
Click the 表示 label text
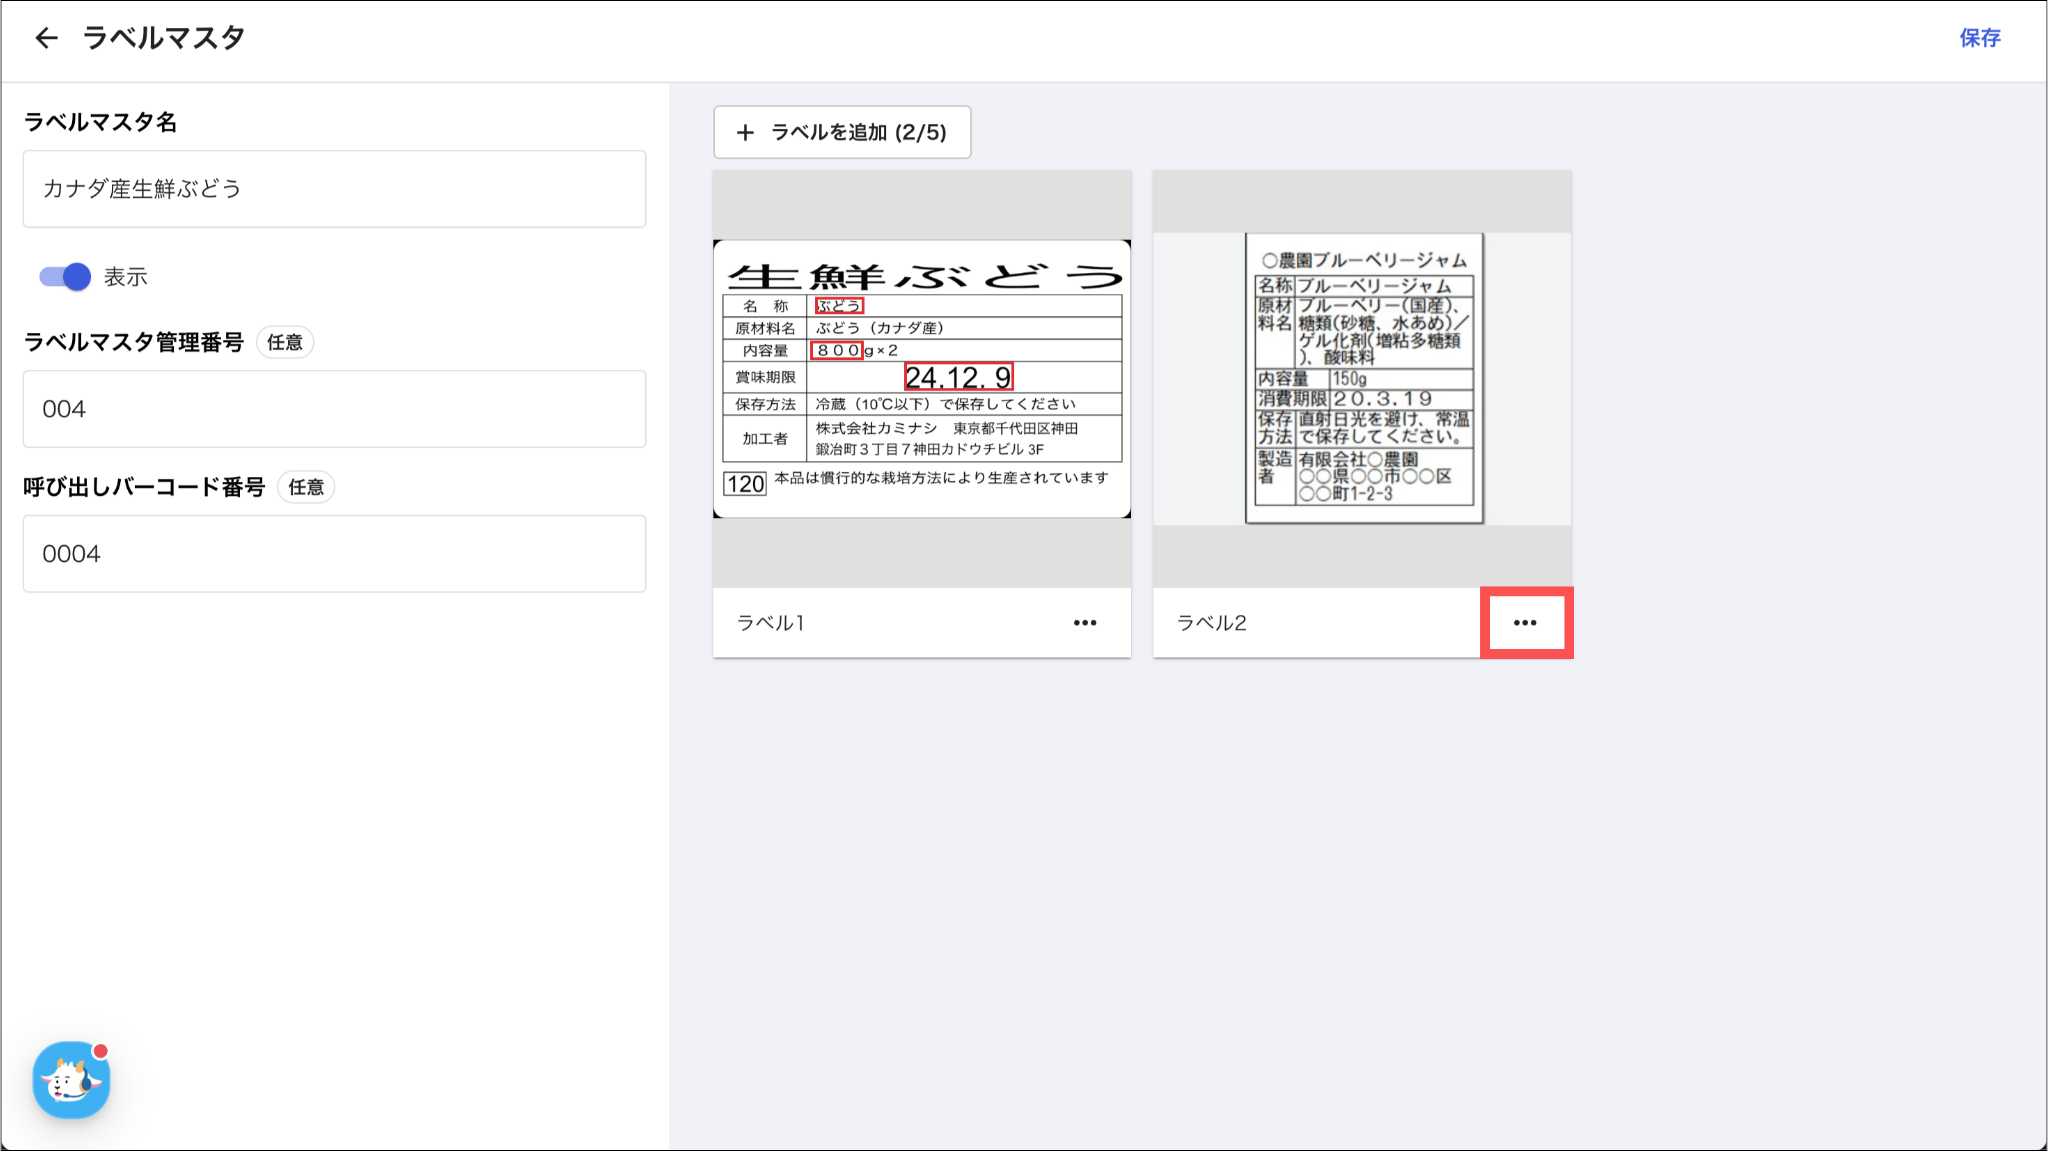pos(126,277)
